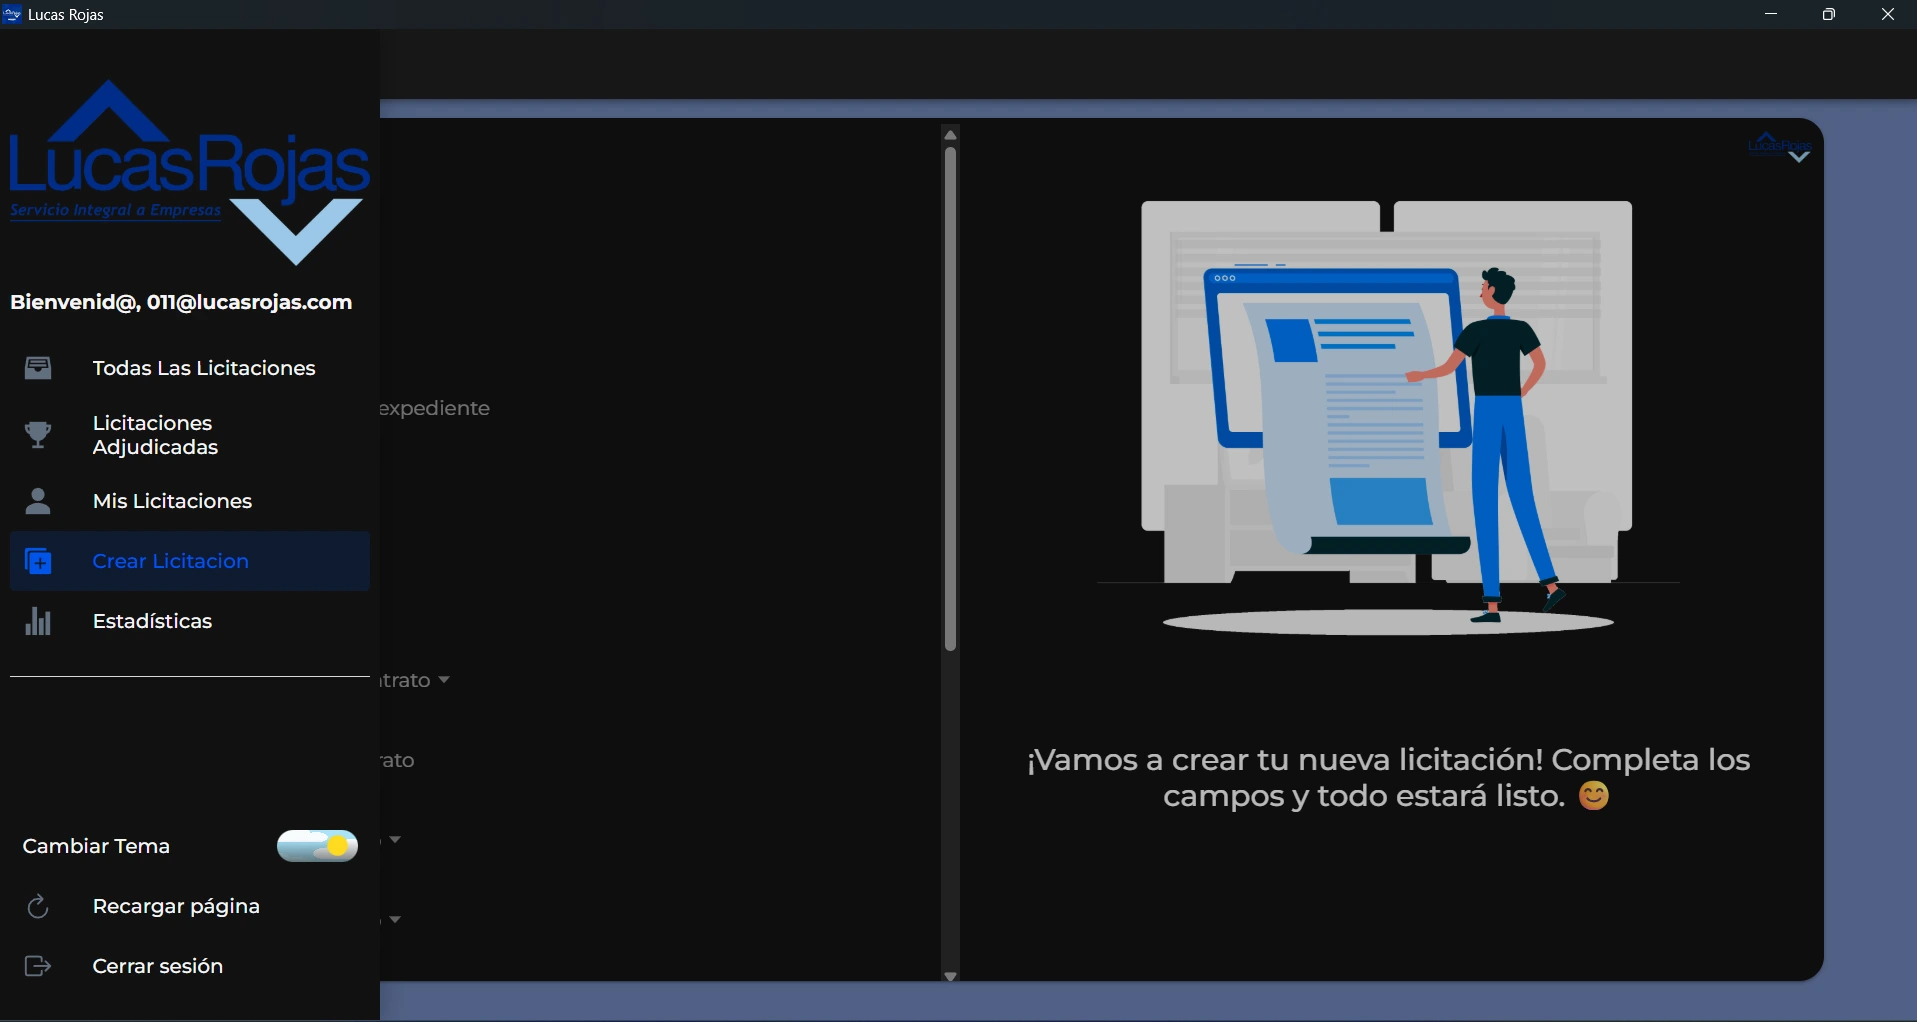The height and width of the screenshot is (1022, 1917).
Task: Click the trophy icon for Licitaciones Adjudicadas
Action: (38, 435)
